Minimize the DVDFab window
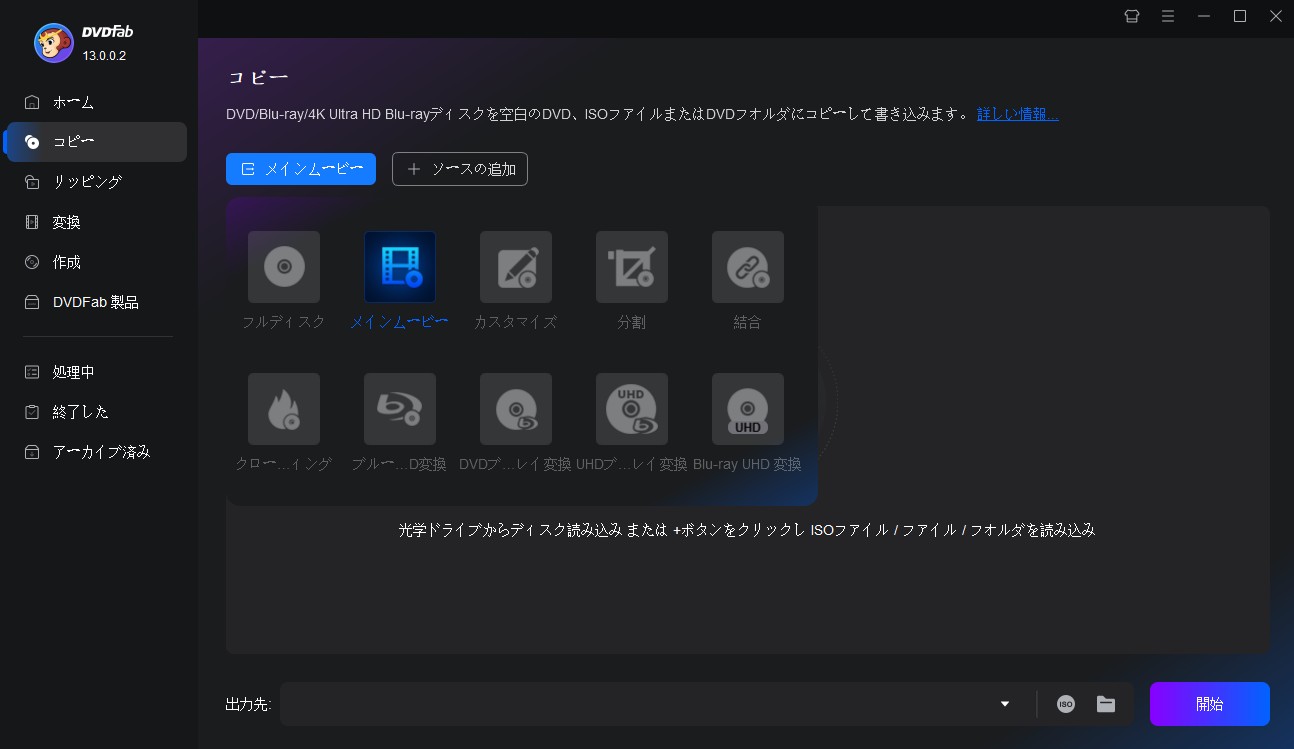 coord(1204,16)
